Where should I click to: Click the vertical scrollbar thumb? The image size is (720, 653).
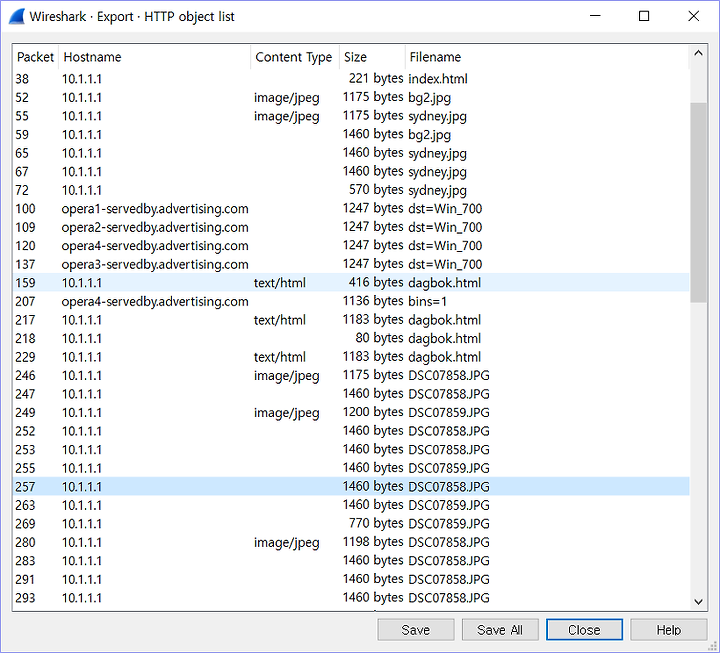click(x=698, y=202)
